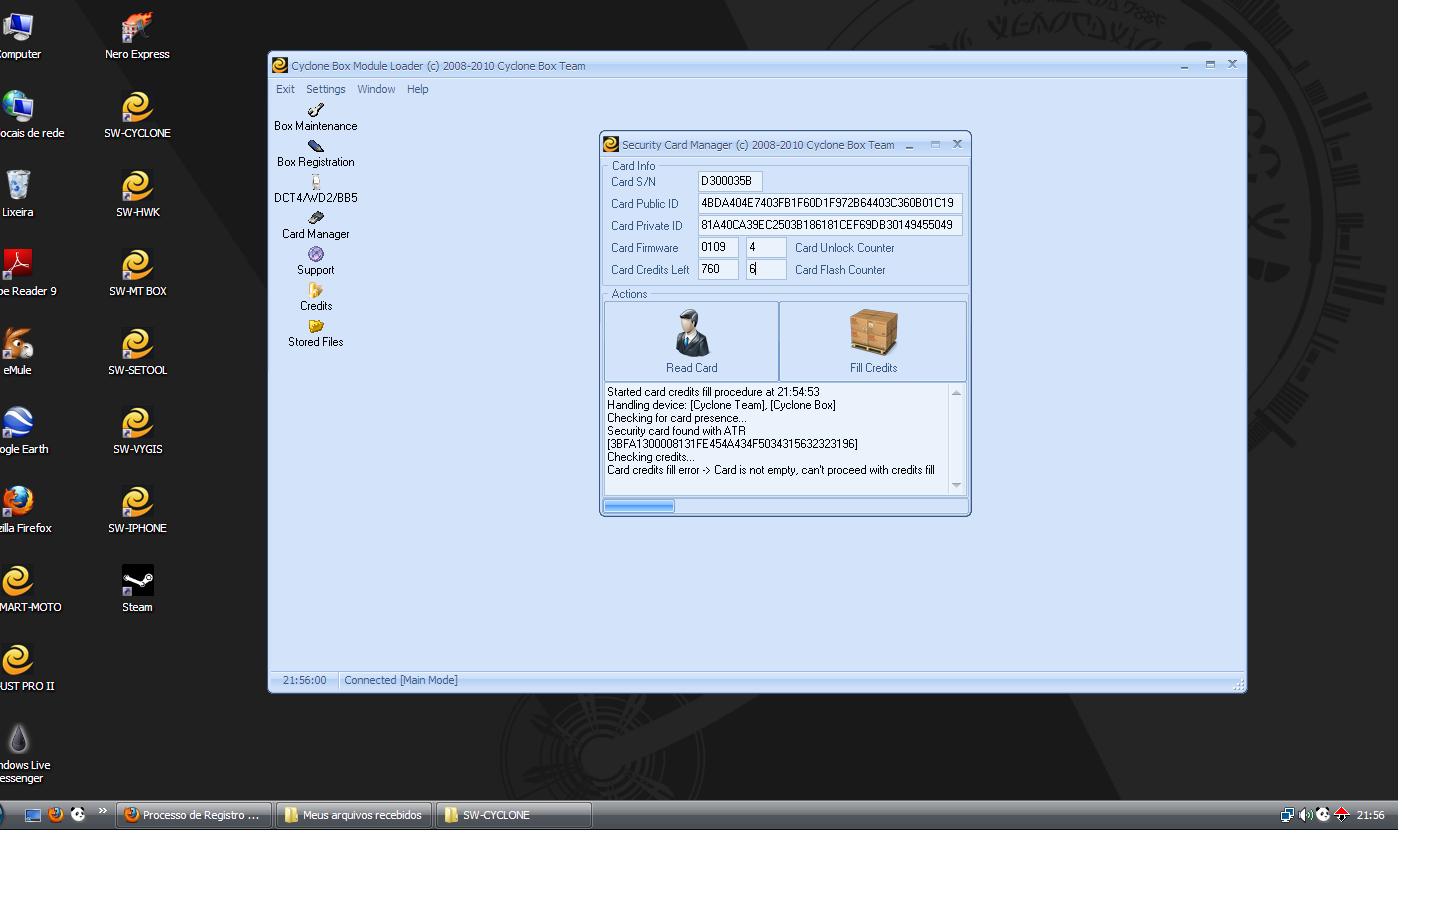Close the Security Card Manager window

click(x=957, y=144)
